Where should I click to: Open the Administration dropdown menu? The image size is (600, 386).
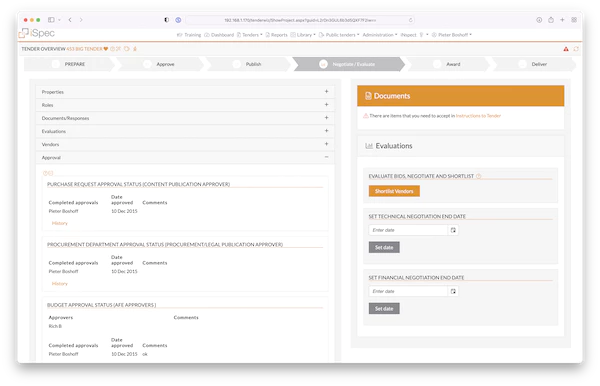tap(380, 35)
